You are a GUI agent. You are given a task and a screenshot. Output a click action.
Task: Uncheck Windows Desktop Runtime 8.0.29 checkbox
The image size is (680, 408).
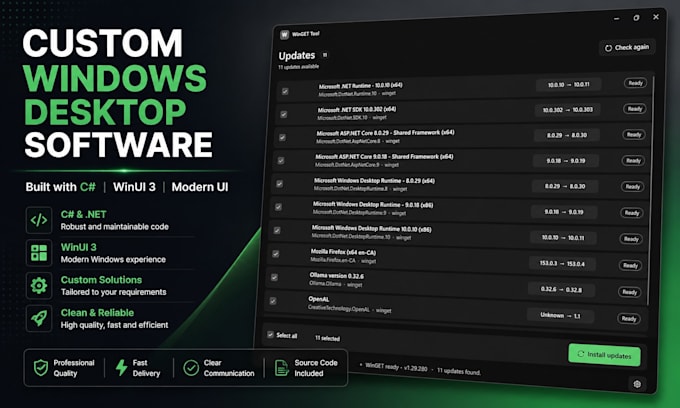(x=280, y=184)
